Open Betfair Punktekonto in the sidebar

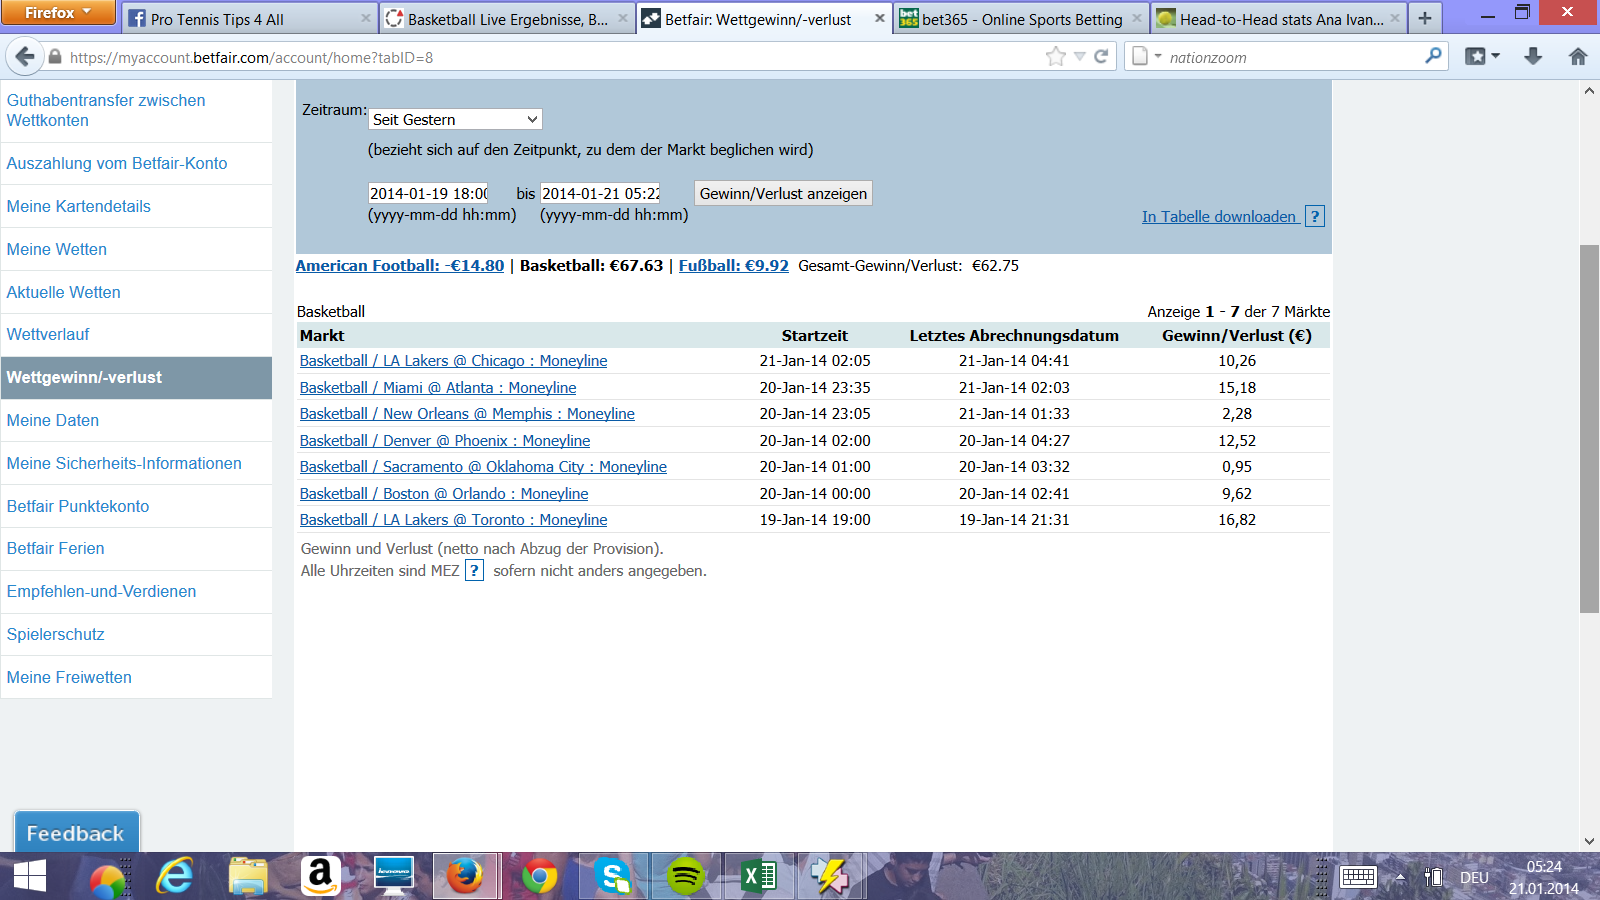click(136, 506)
